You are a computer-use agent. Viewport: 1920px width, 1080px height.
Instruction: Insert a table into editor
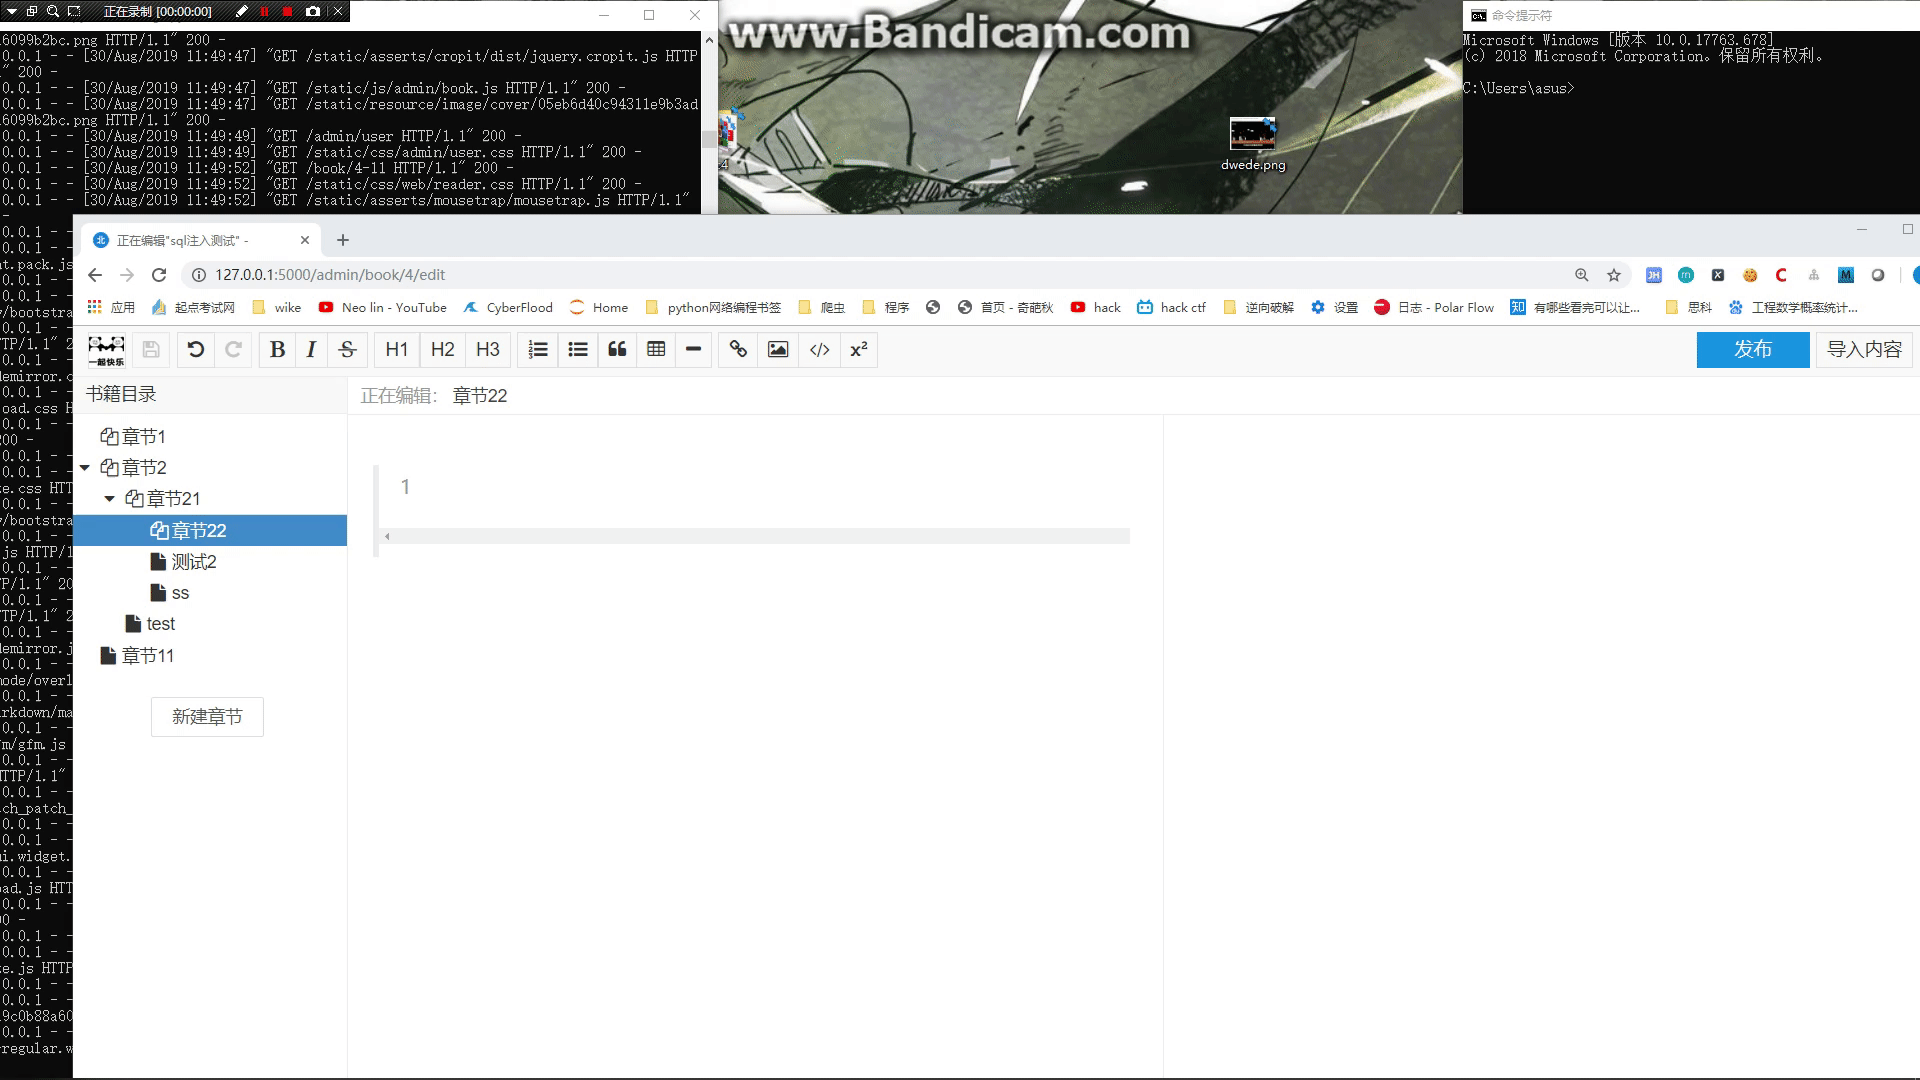pyautogui.click(x=656, y=349)
